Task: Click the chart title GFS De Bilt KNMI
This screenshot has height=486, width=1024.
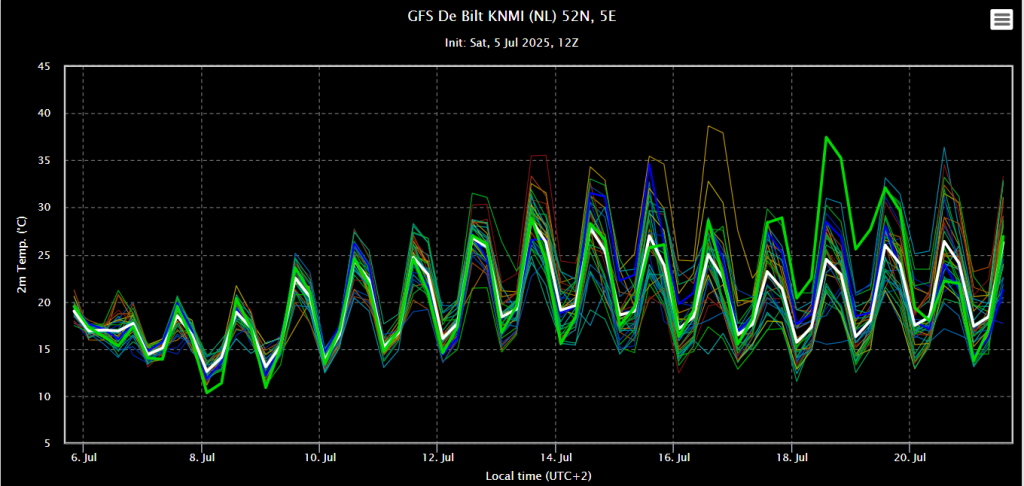Action: (511, 17)
